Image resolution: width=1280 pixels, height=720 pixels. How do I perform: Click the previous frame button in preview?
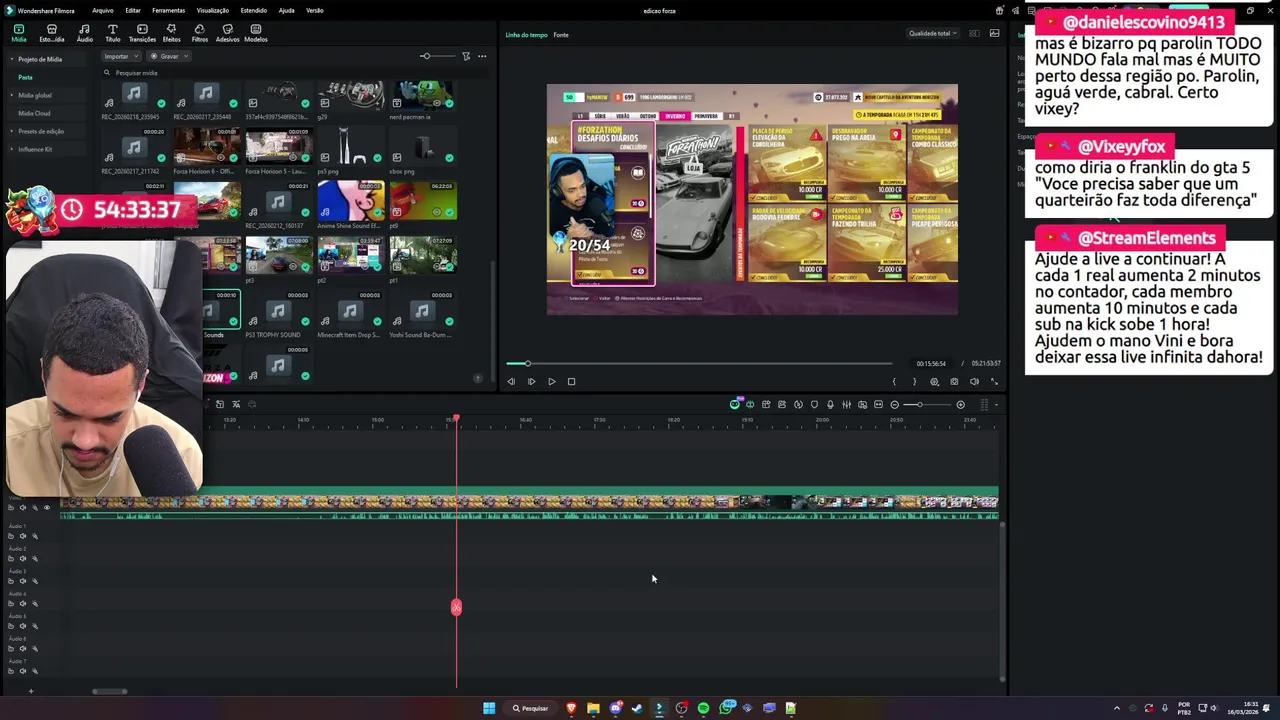click(511, 381)
